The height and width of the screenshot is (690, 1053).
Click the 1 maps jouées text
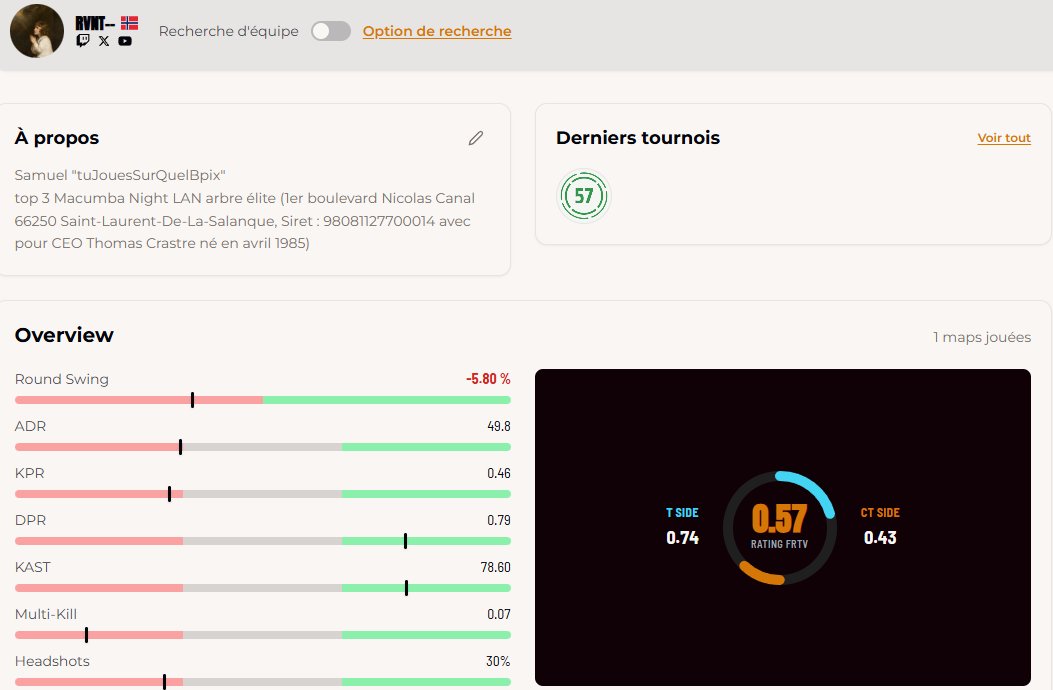(982, 337)
